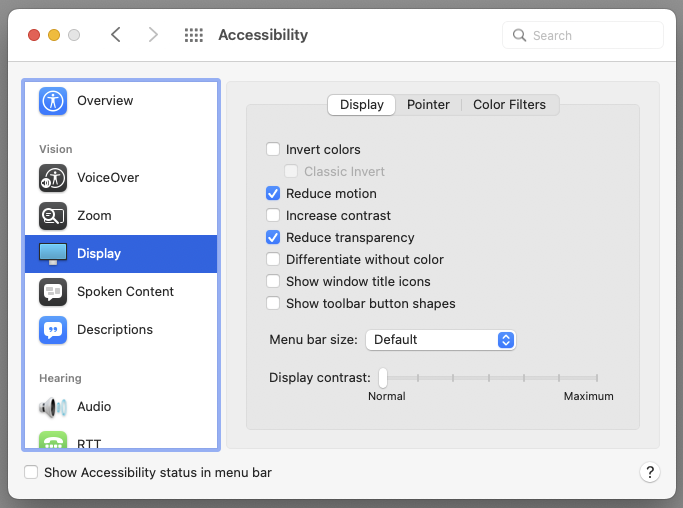
Task: Select the Audio speaker icon
Action: [x=53, y=407]
